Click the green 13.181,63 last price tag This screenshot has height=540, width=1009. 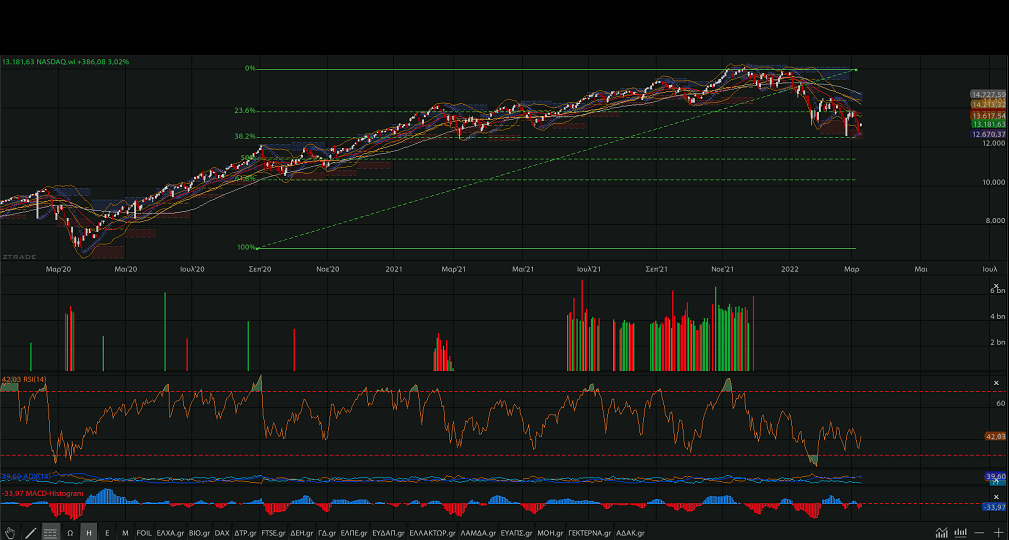tap(988, 124)
